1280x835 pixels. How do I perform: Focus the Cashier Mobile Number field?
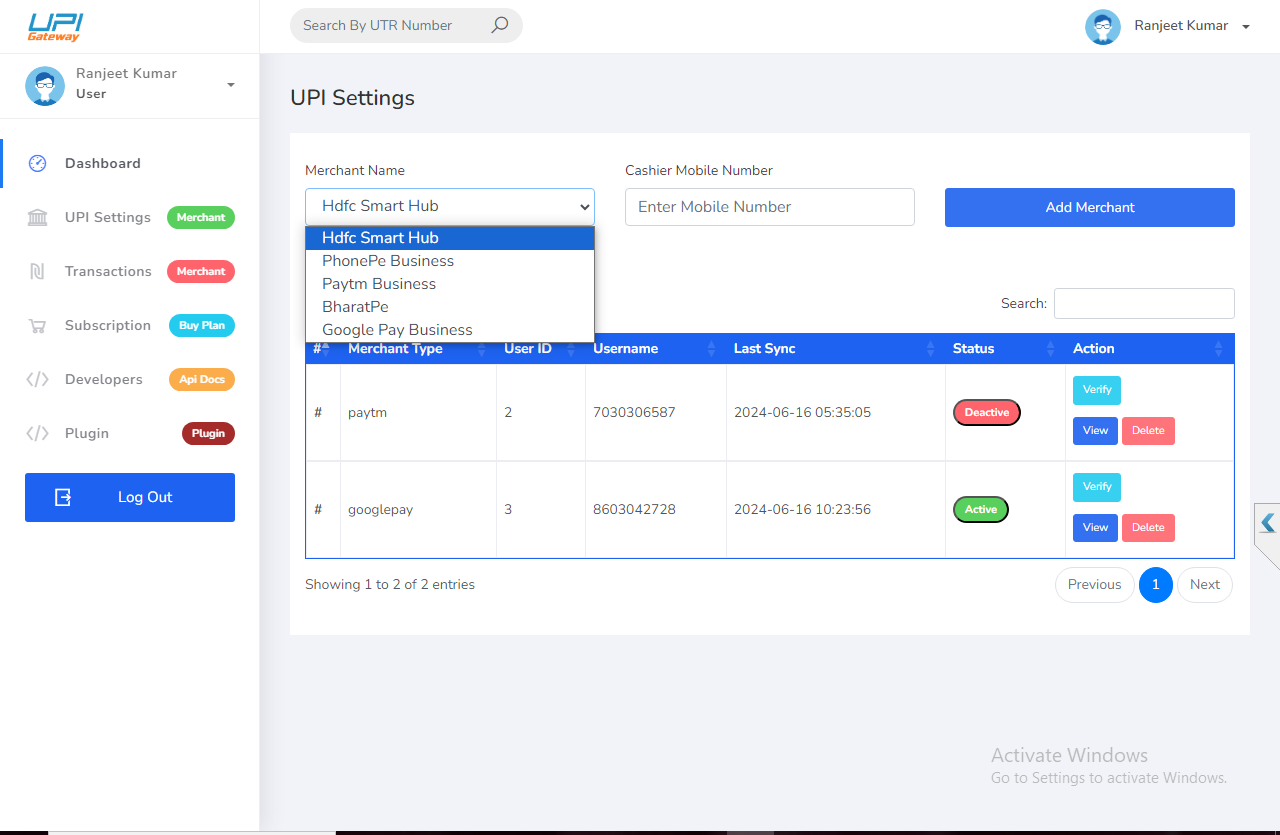(770, 207)
